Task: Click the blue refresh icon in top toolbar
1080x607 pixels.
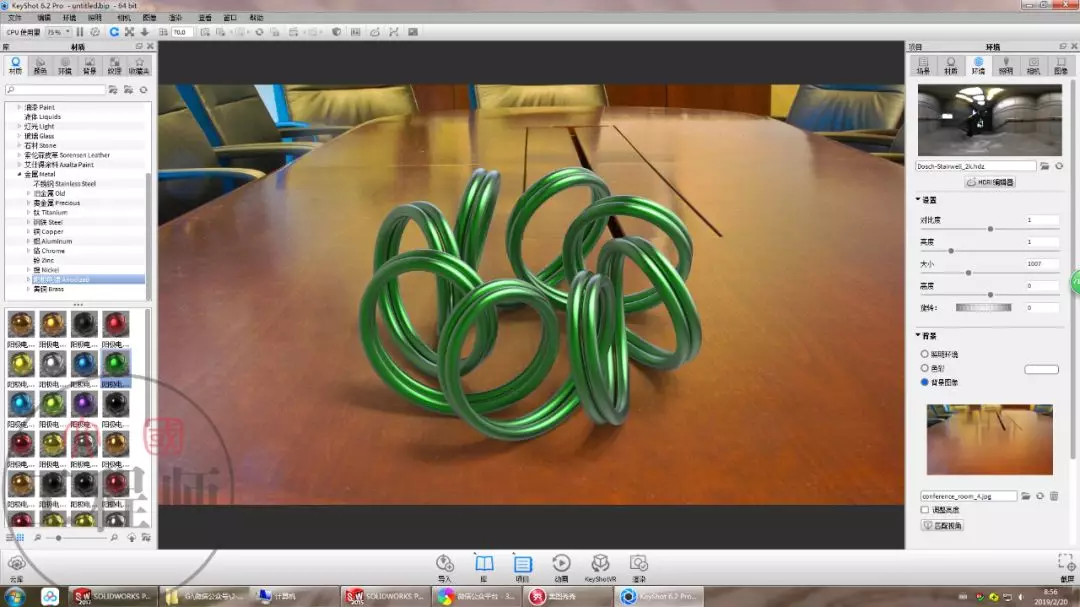Action: (x=114, y=32)
